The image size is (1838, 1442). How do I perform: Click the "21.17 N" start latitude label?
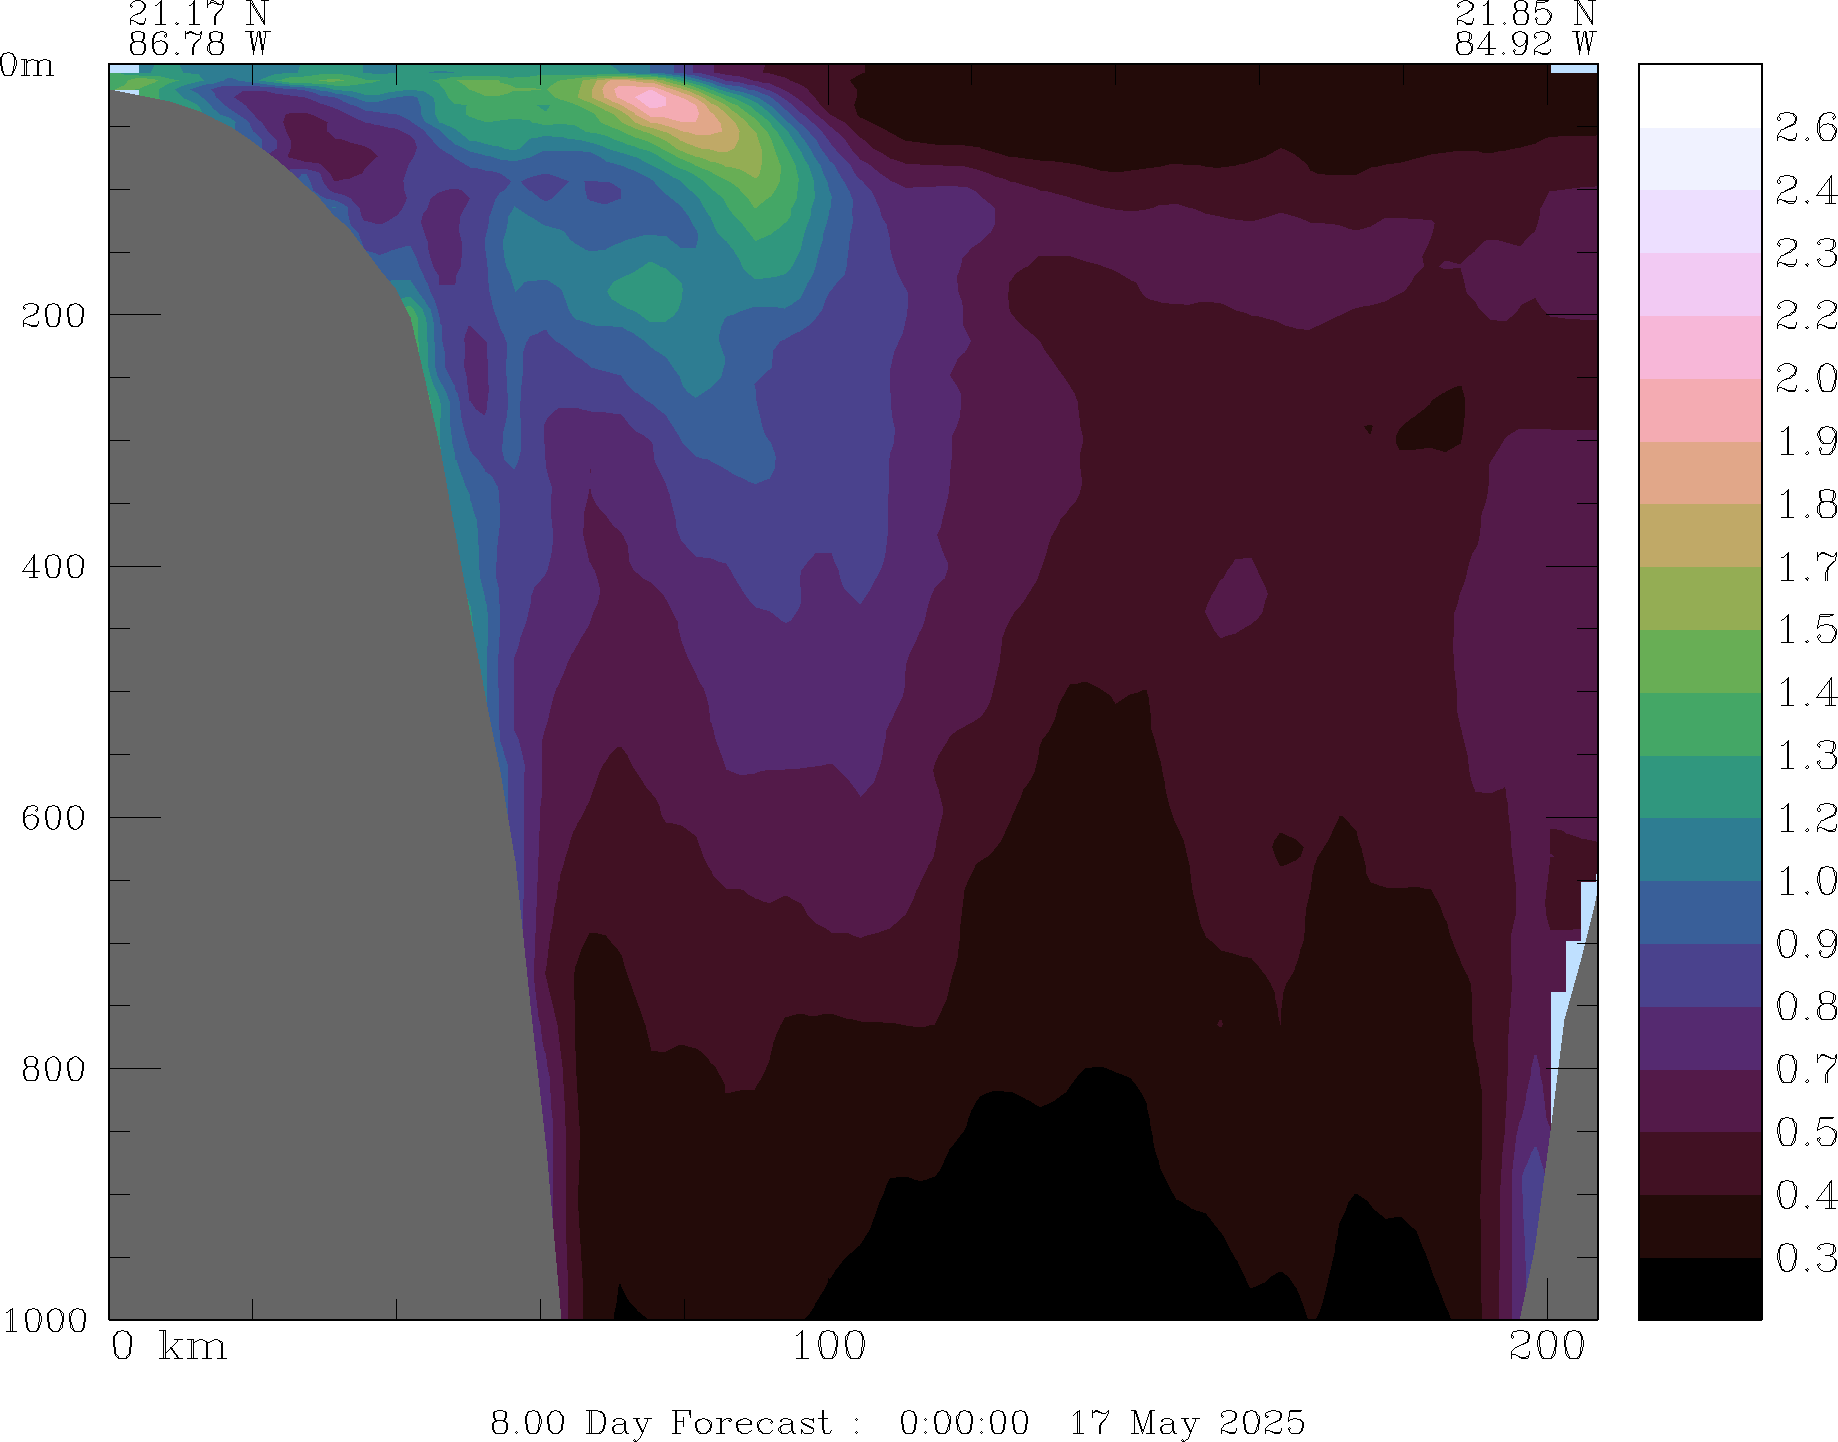coord(199,14)
